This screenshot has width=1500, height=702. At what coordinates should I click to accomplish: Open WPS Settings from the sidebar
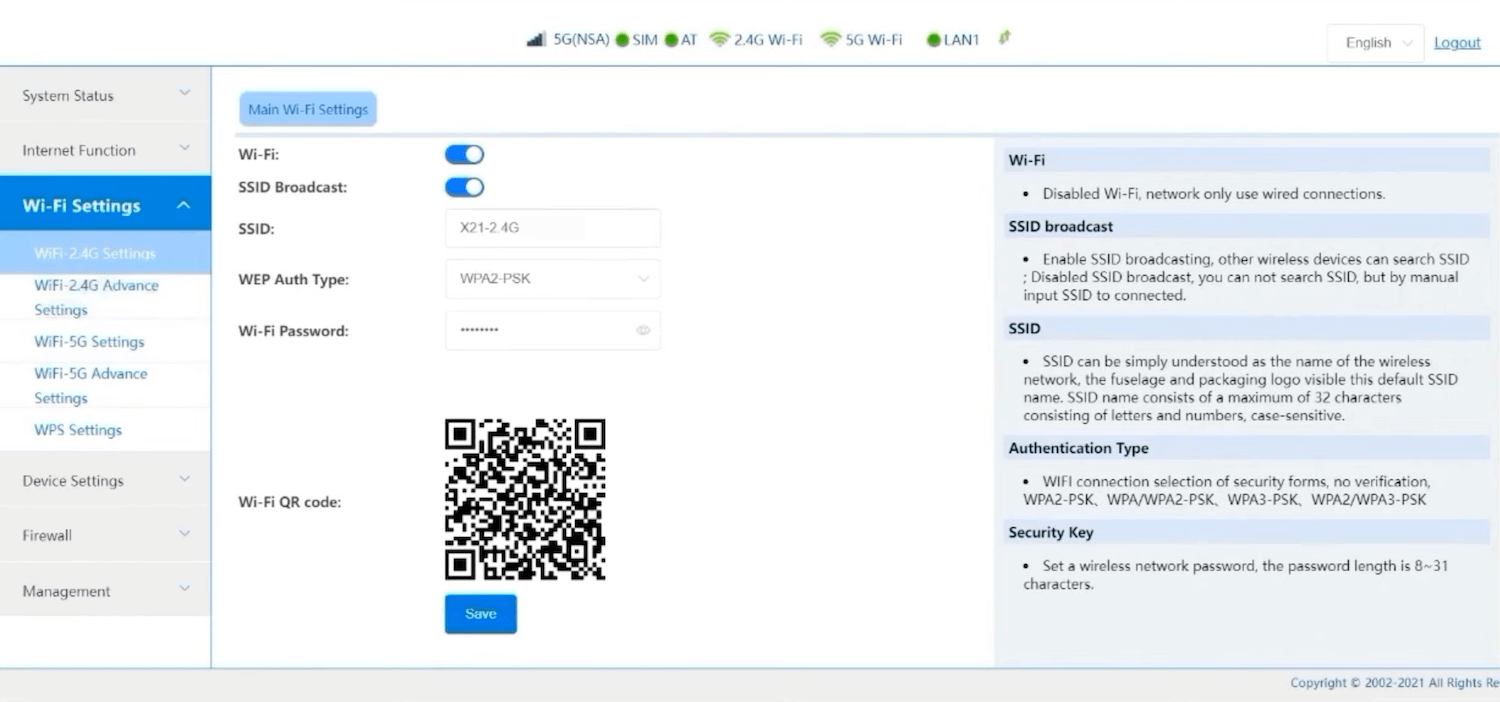78,429
